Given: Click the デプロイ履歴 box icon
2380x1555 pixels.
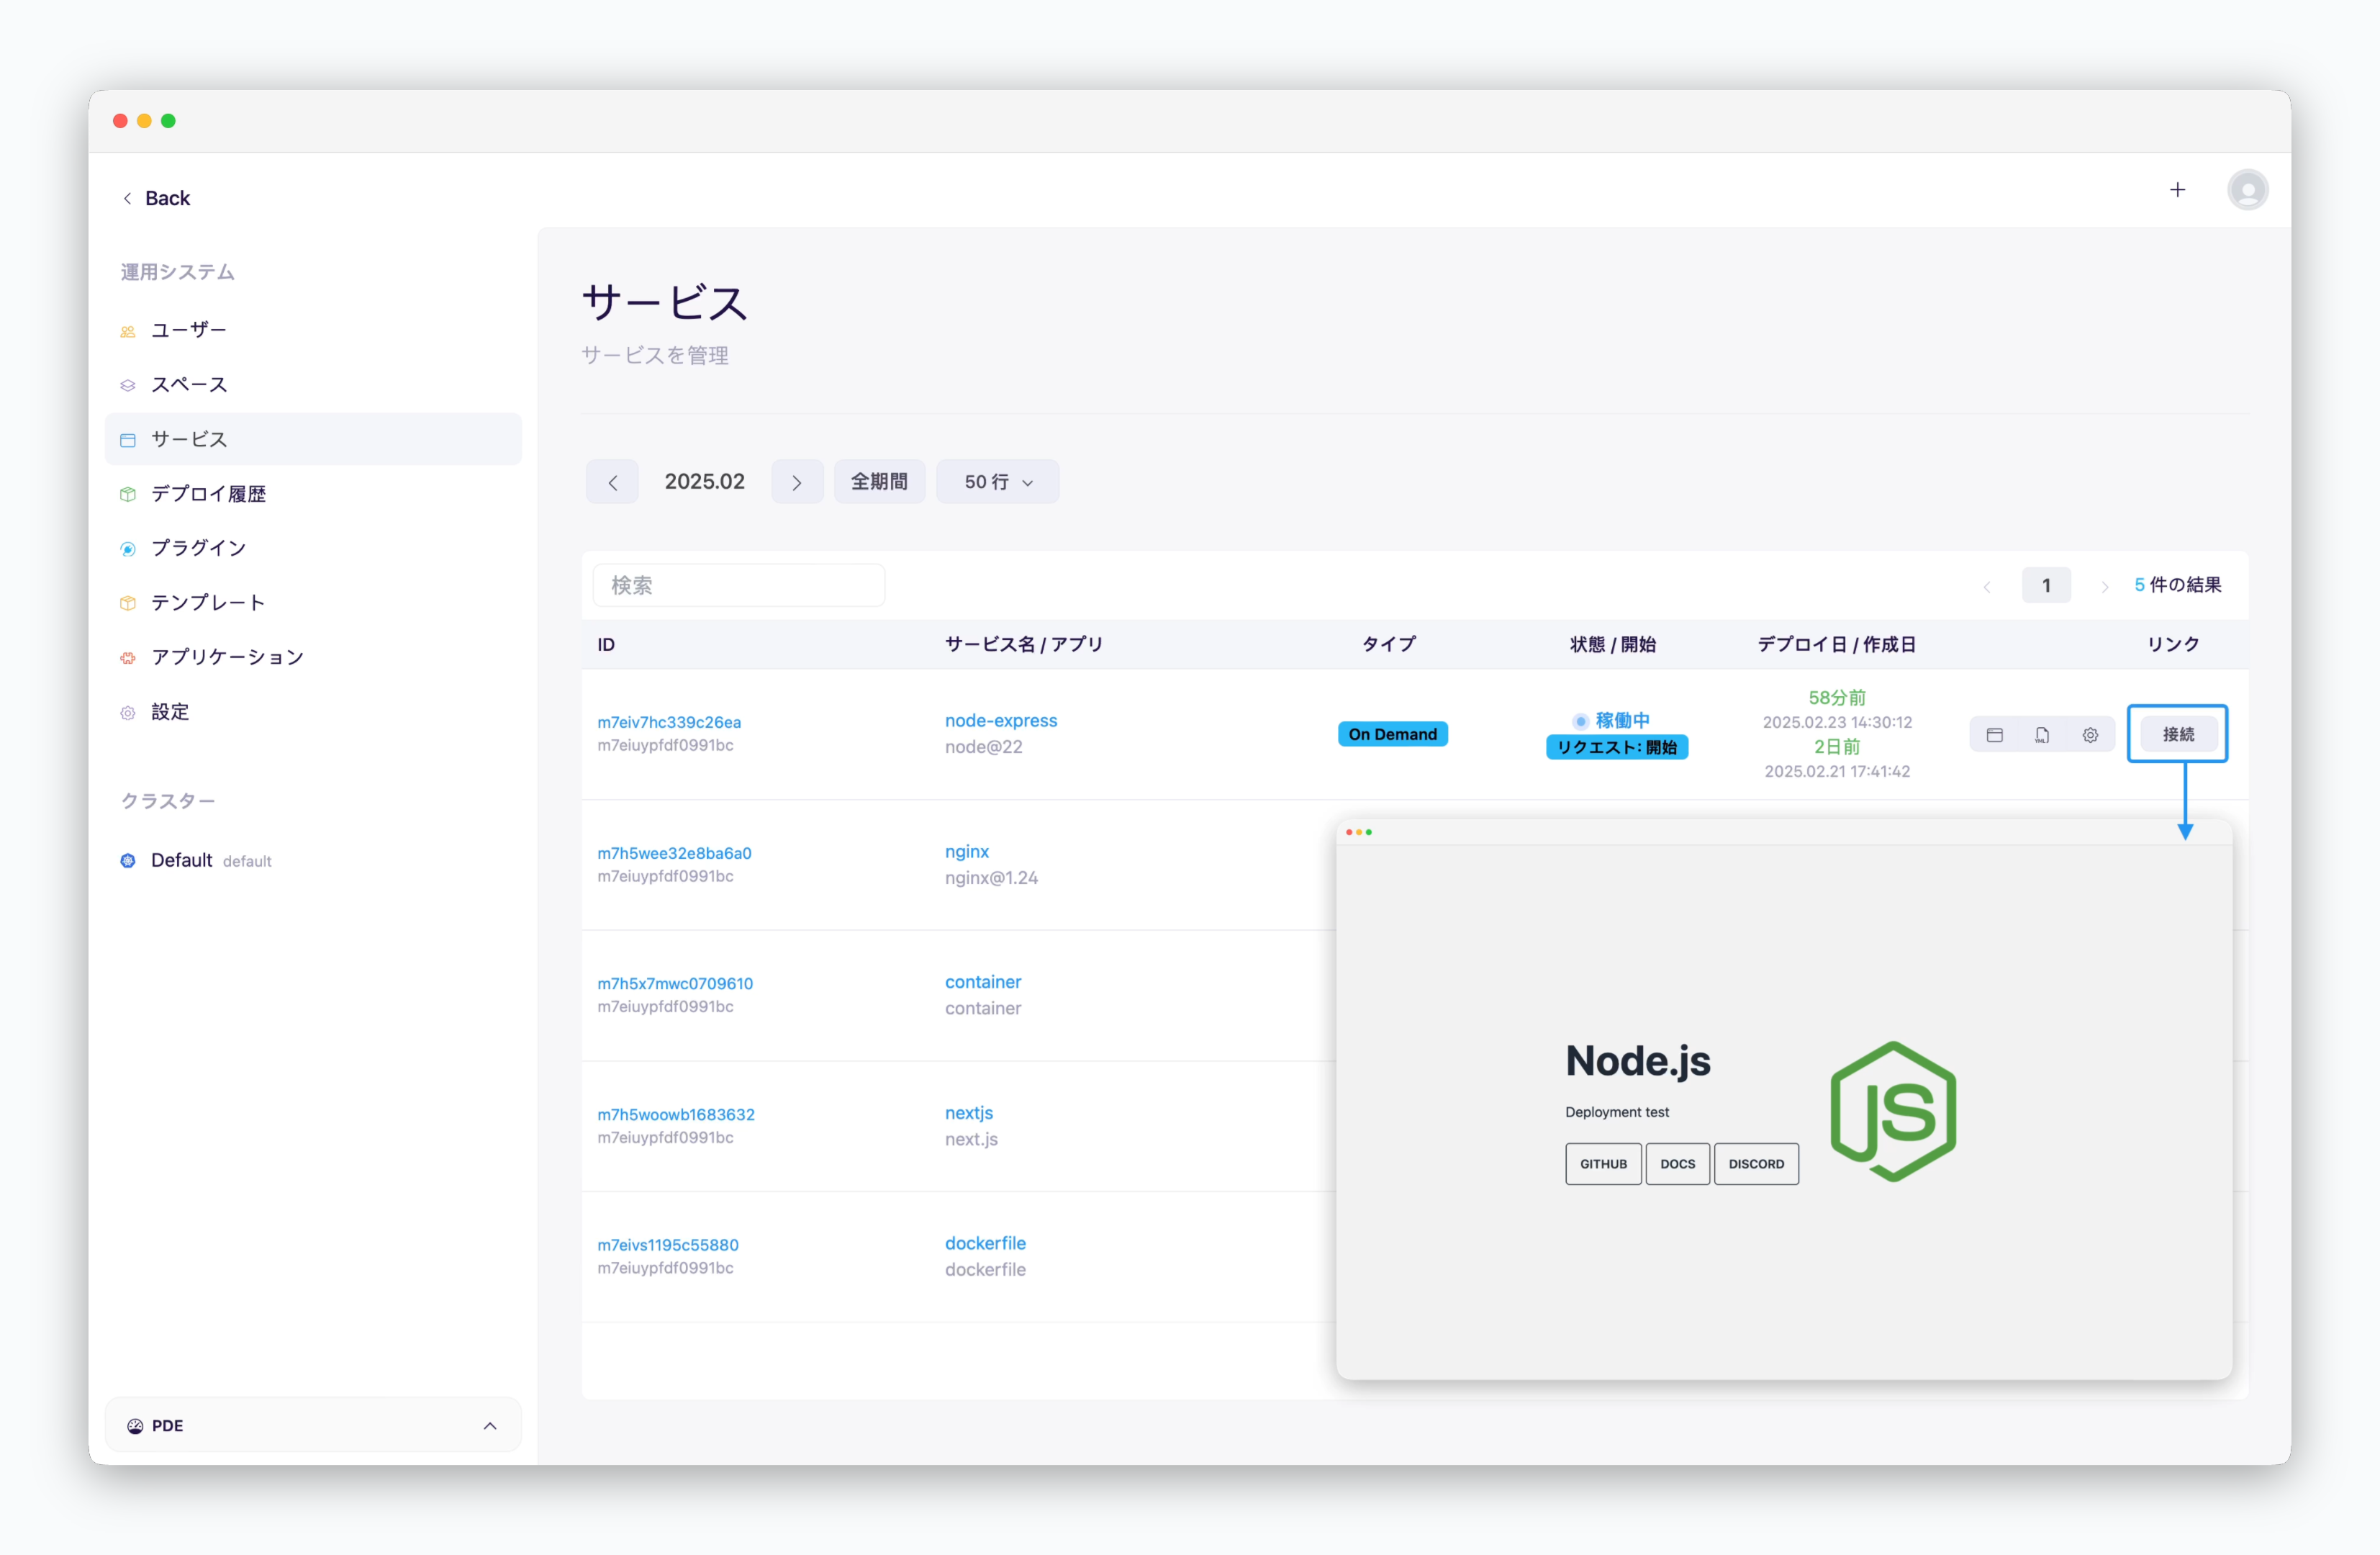Looking at the screenshot, I should point(128,495).
